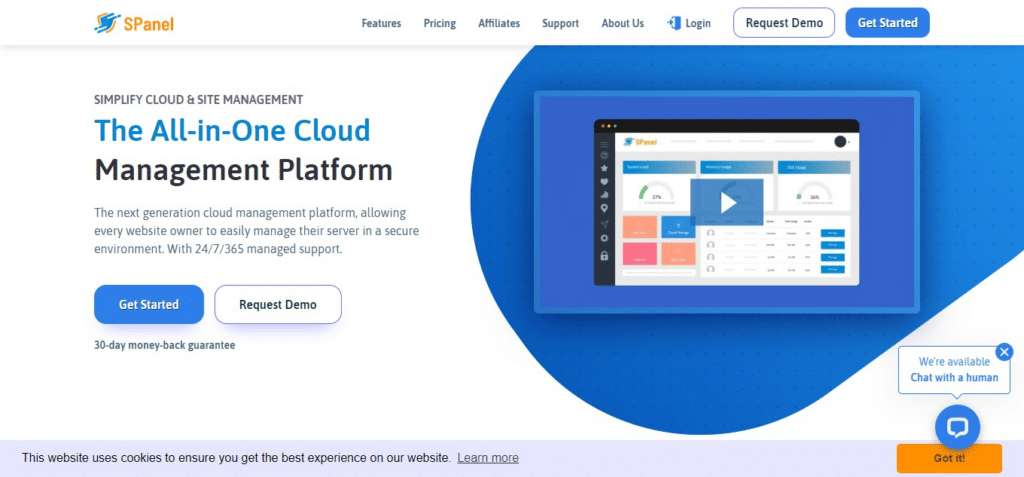Image resolution: width=1024 pixels, height=477 pixels.
Task: Click the cookie notice message text
Action: [236, 457]
